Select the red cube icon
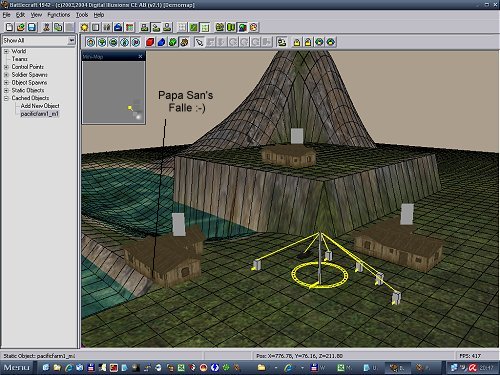This screenshot has width=500, height=375. [150, 42]
